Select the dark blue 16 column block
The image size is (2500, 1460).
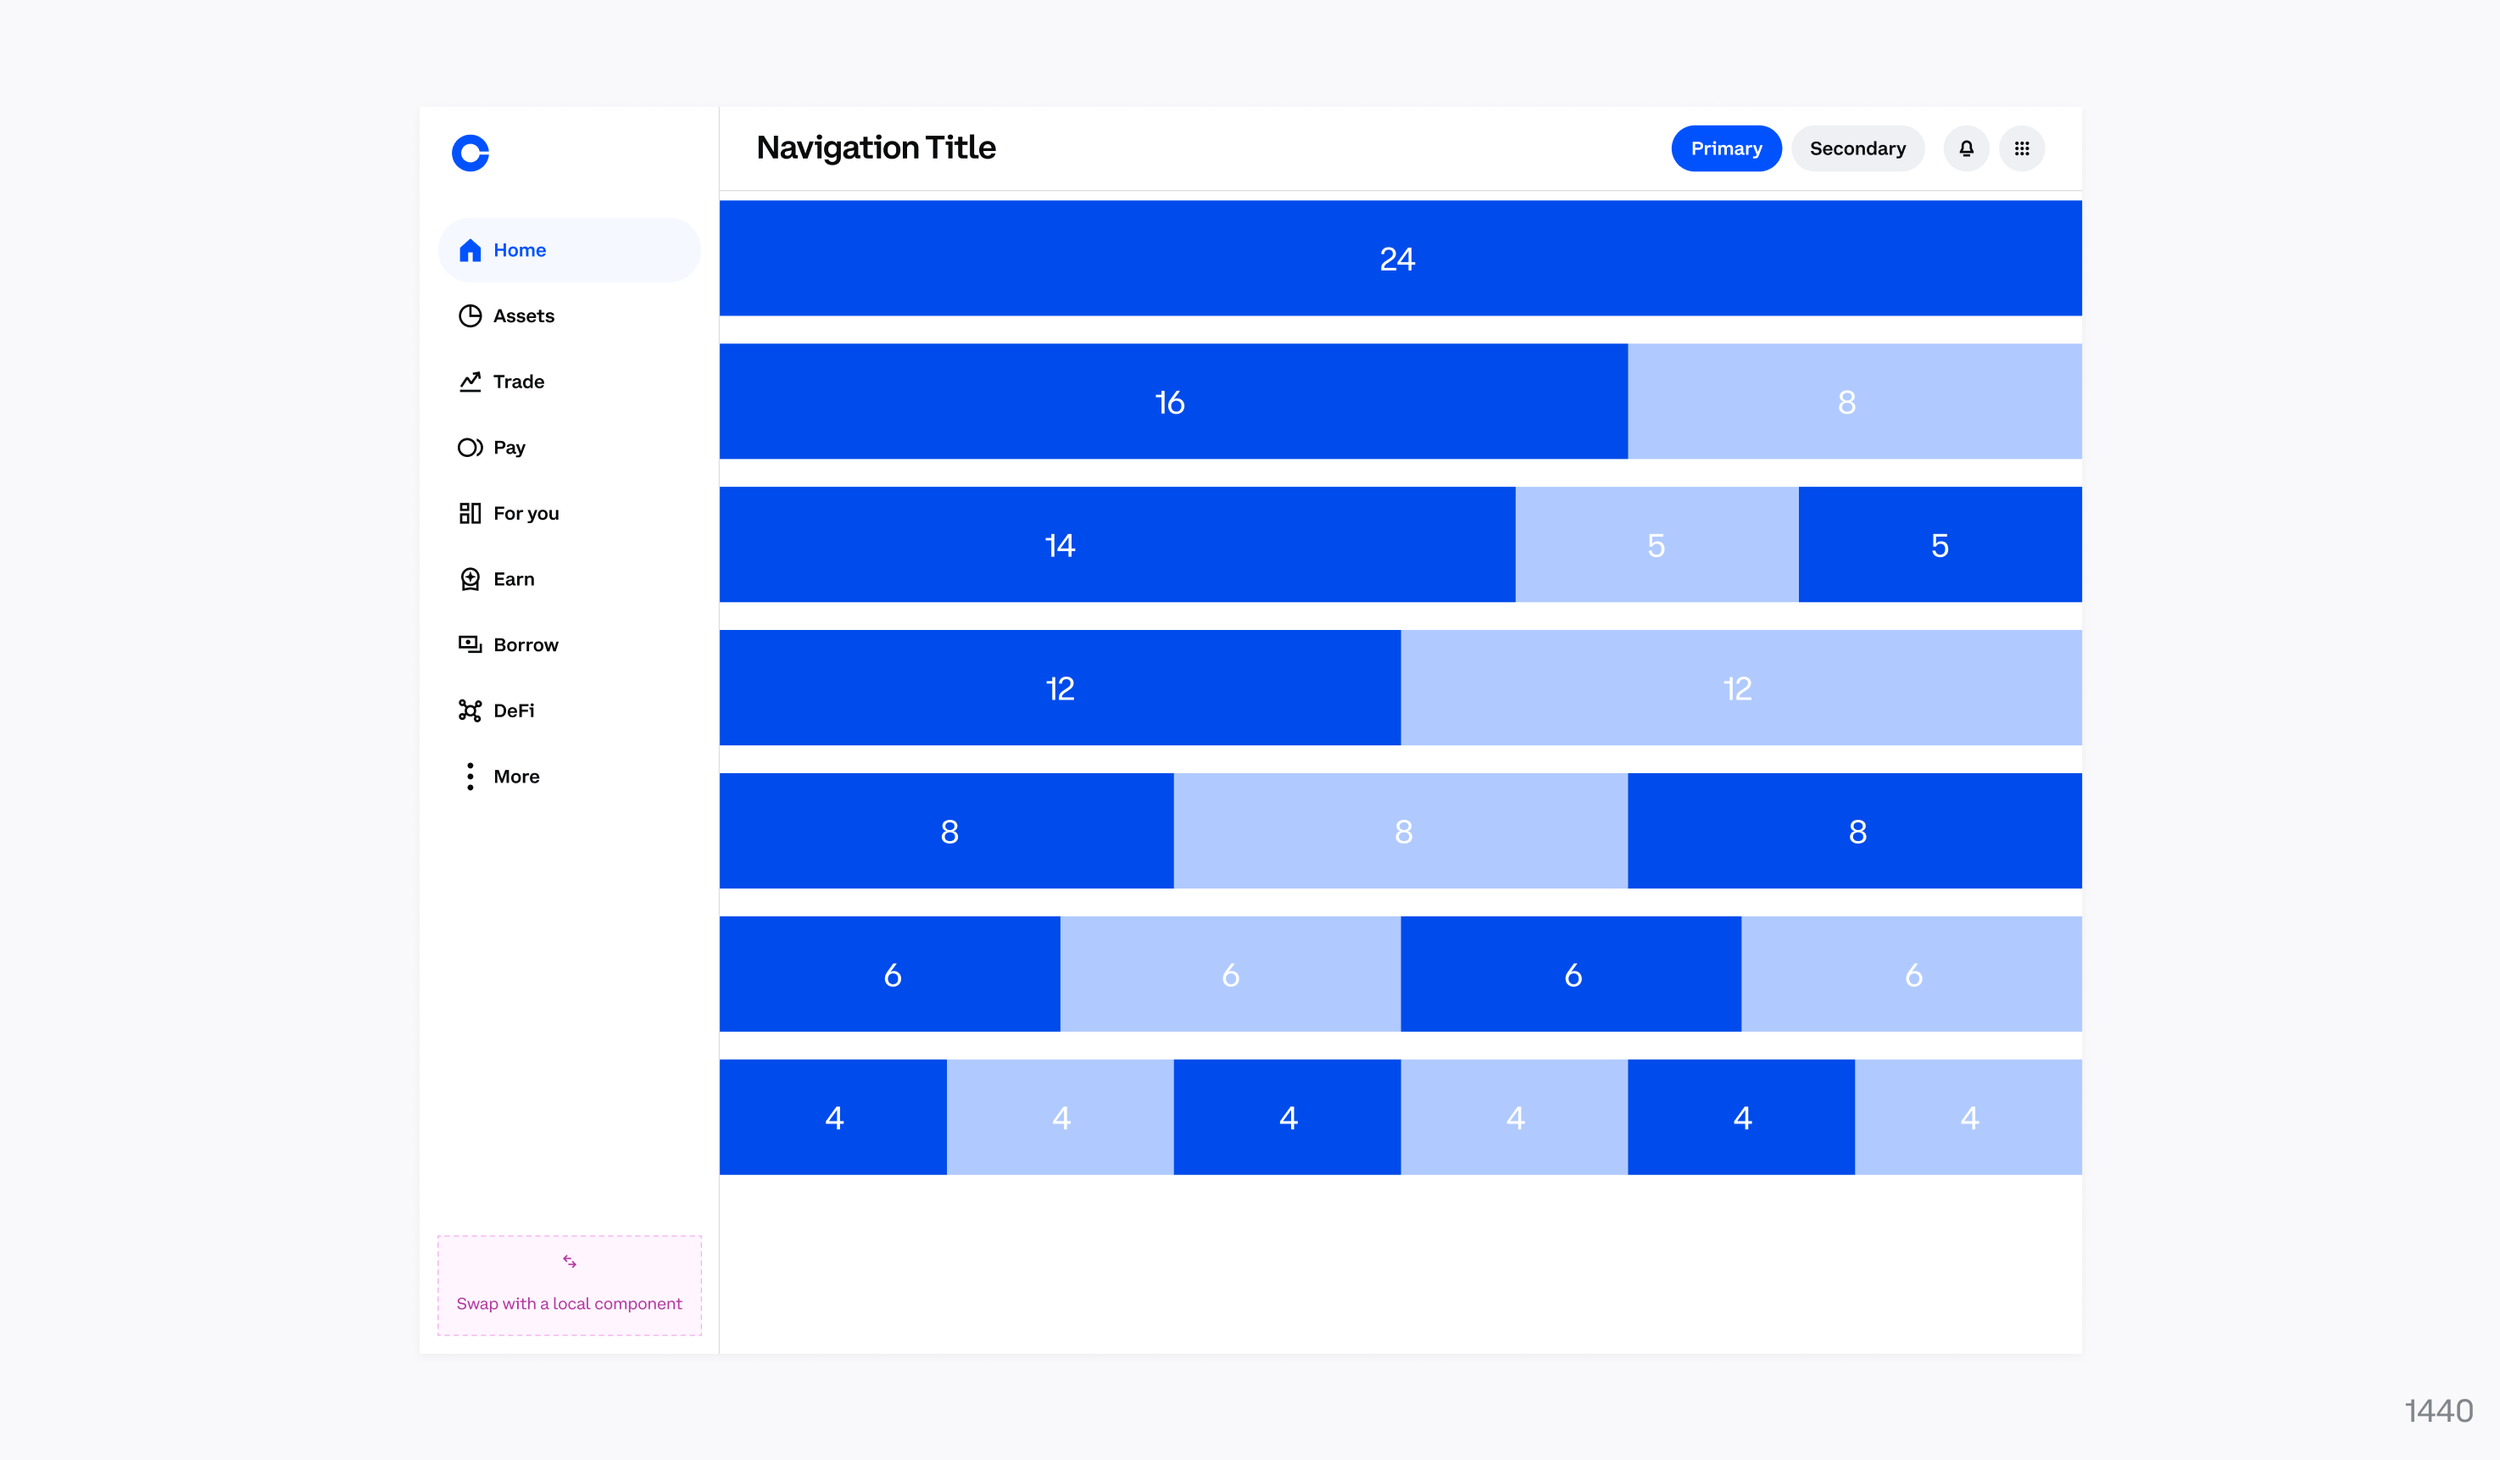[x=1173, y=401]
